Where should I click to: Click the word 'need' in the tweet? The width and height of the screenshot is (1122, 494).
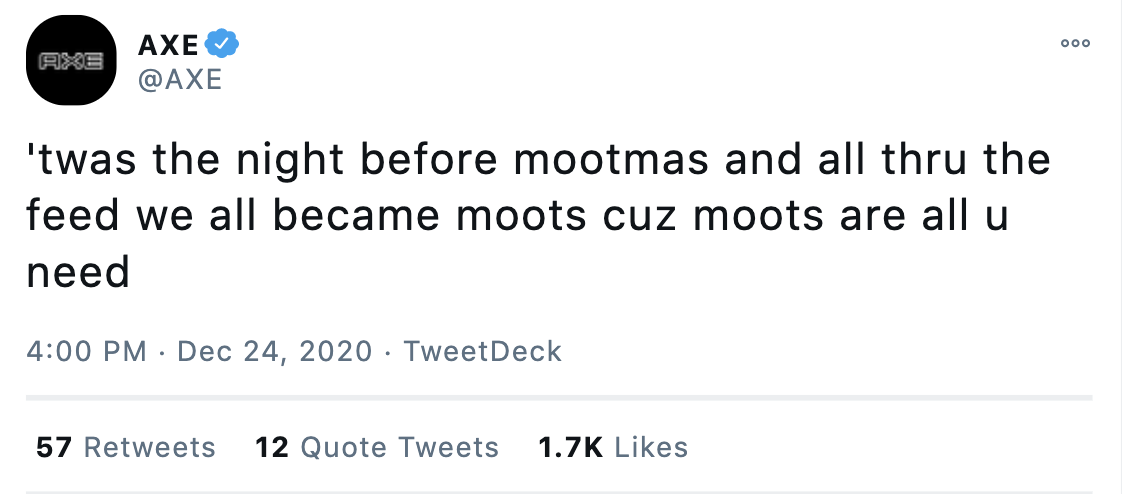coord(78,272)
